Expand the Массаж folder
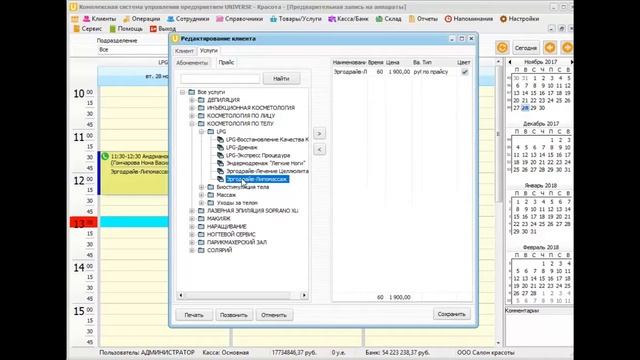The width and height of the screenshot is (640, 360). coord(202,195)
